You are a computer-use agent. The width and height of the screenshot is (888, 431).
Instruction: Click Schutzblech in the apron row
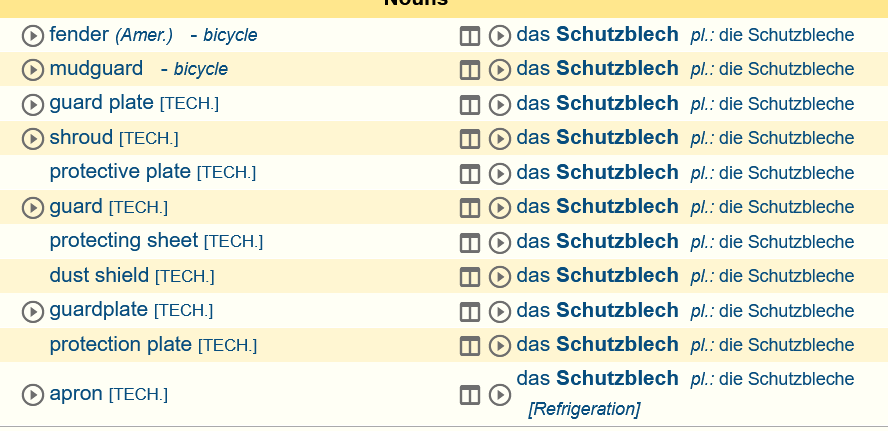pyautogui.click(x=617, y=378)
